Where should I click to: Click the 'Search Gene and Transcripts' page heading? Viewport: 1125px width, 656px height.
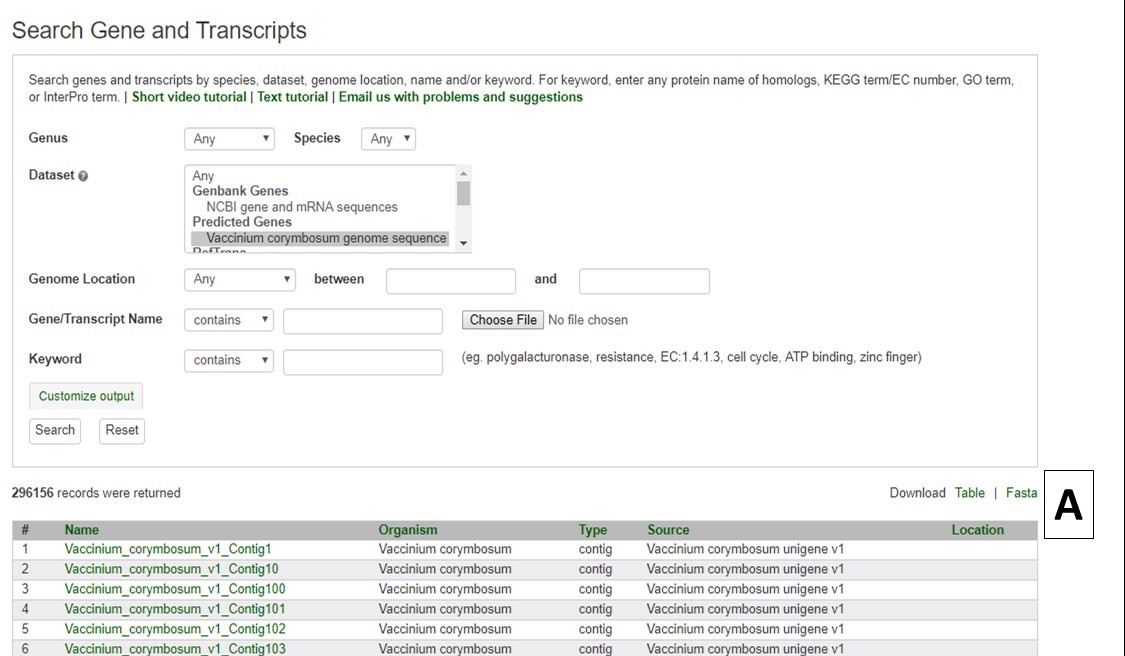159,30
